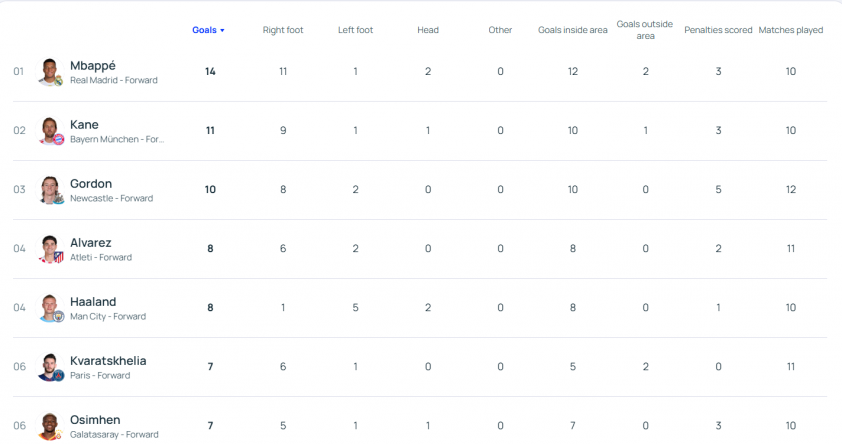The width and height of the screenshot is (842, 444).
Task: Sort by Goals outside area
Action: (x=645, y=30)
